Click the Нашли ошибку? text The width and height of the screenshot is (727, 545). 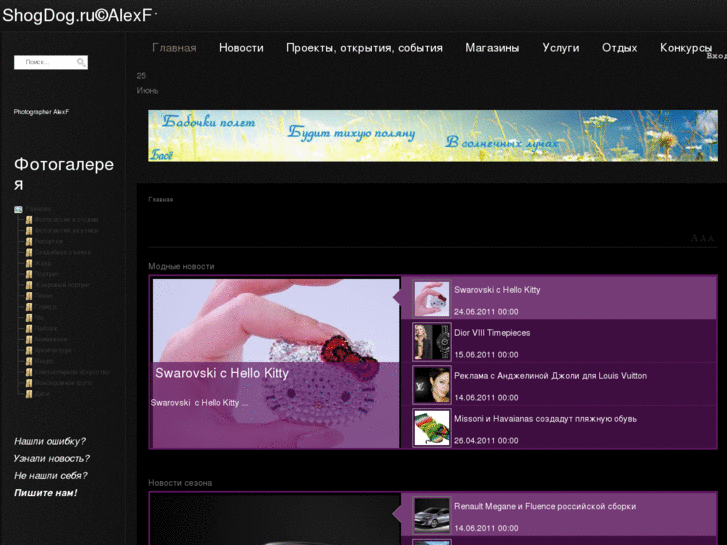click(x=50, y=442)
